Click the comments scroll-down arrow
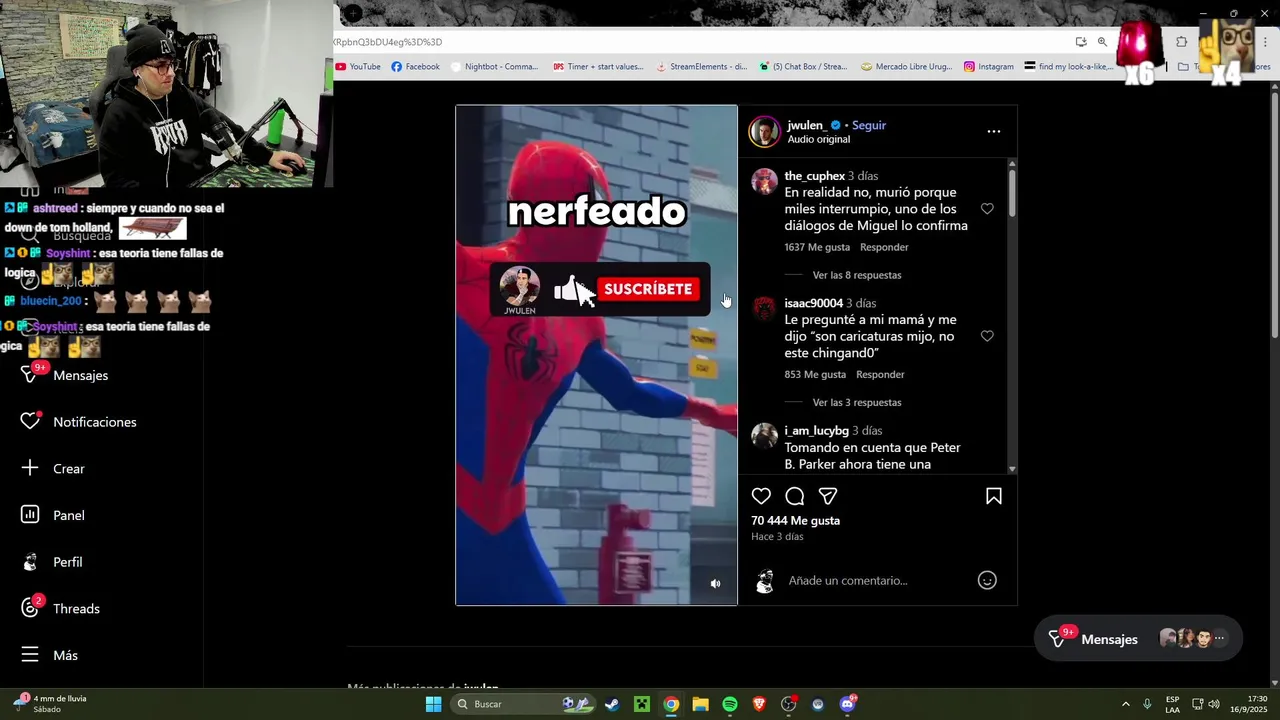1280x720 pixels. tap(1012, 469)
